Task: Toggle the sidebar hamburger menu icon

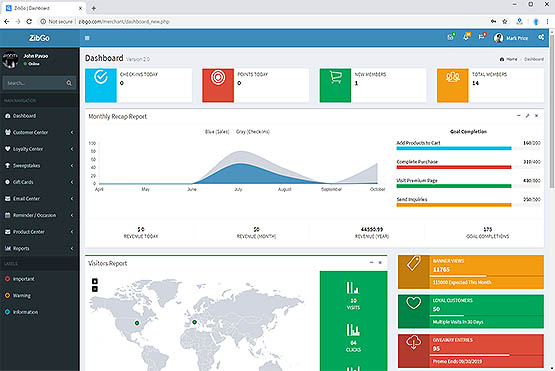Action: (x=87, y=38)
